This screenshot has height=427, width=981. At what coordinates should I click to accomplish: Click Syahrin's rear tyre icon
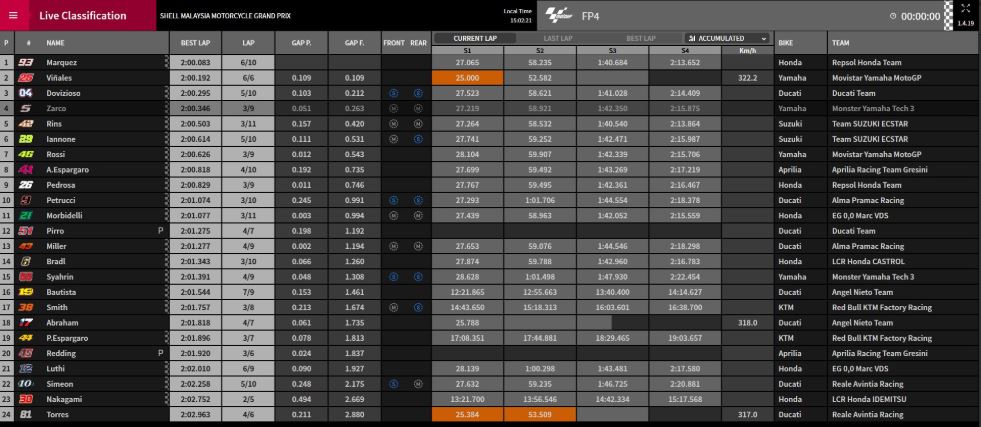[418, 277]
